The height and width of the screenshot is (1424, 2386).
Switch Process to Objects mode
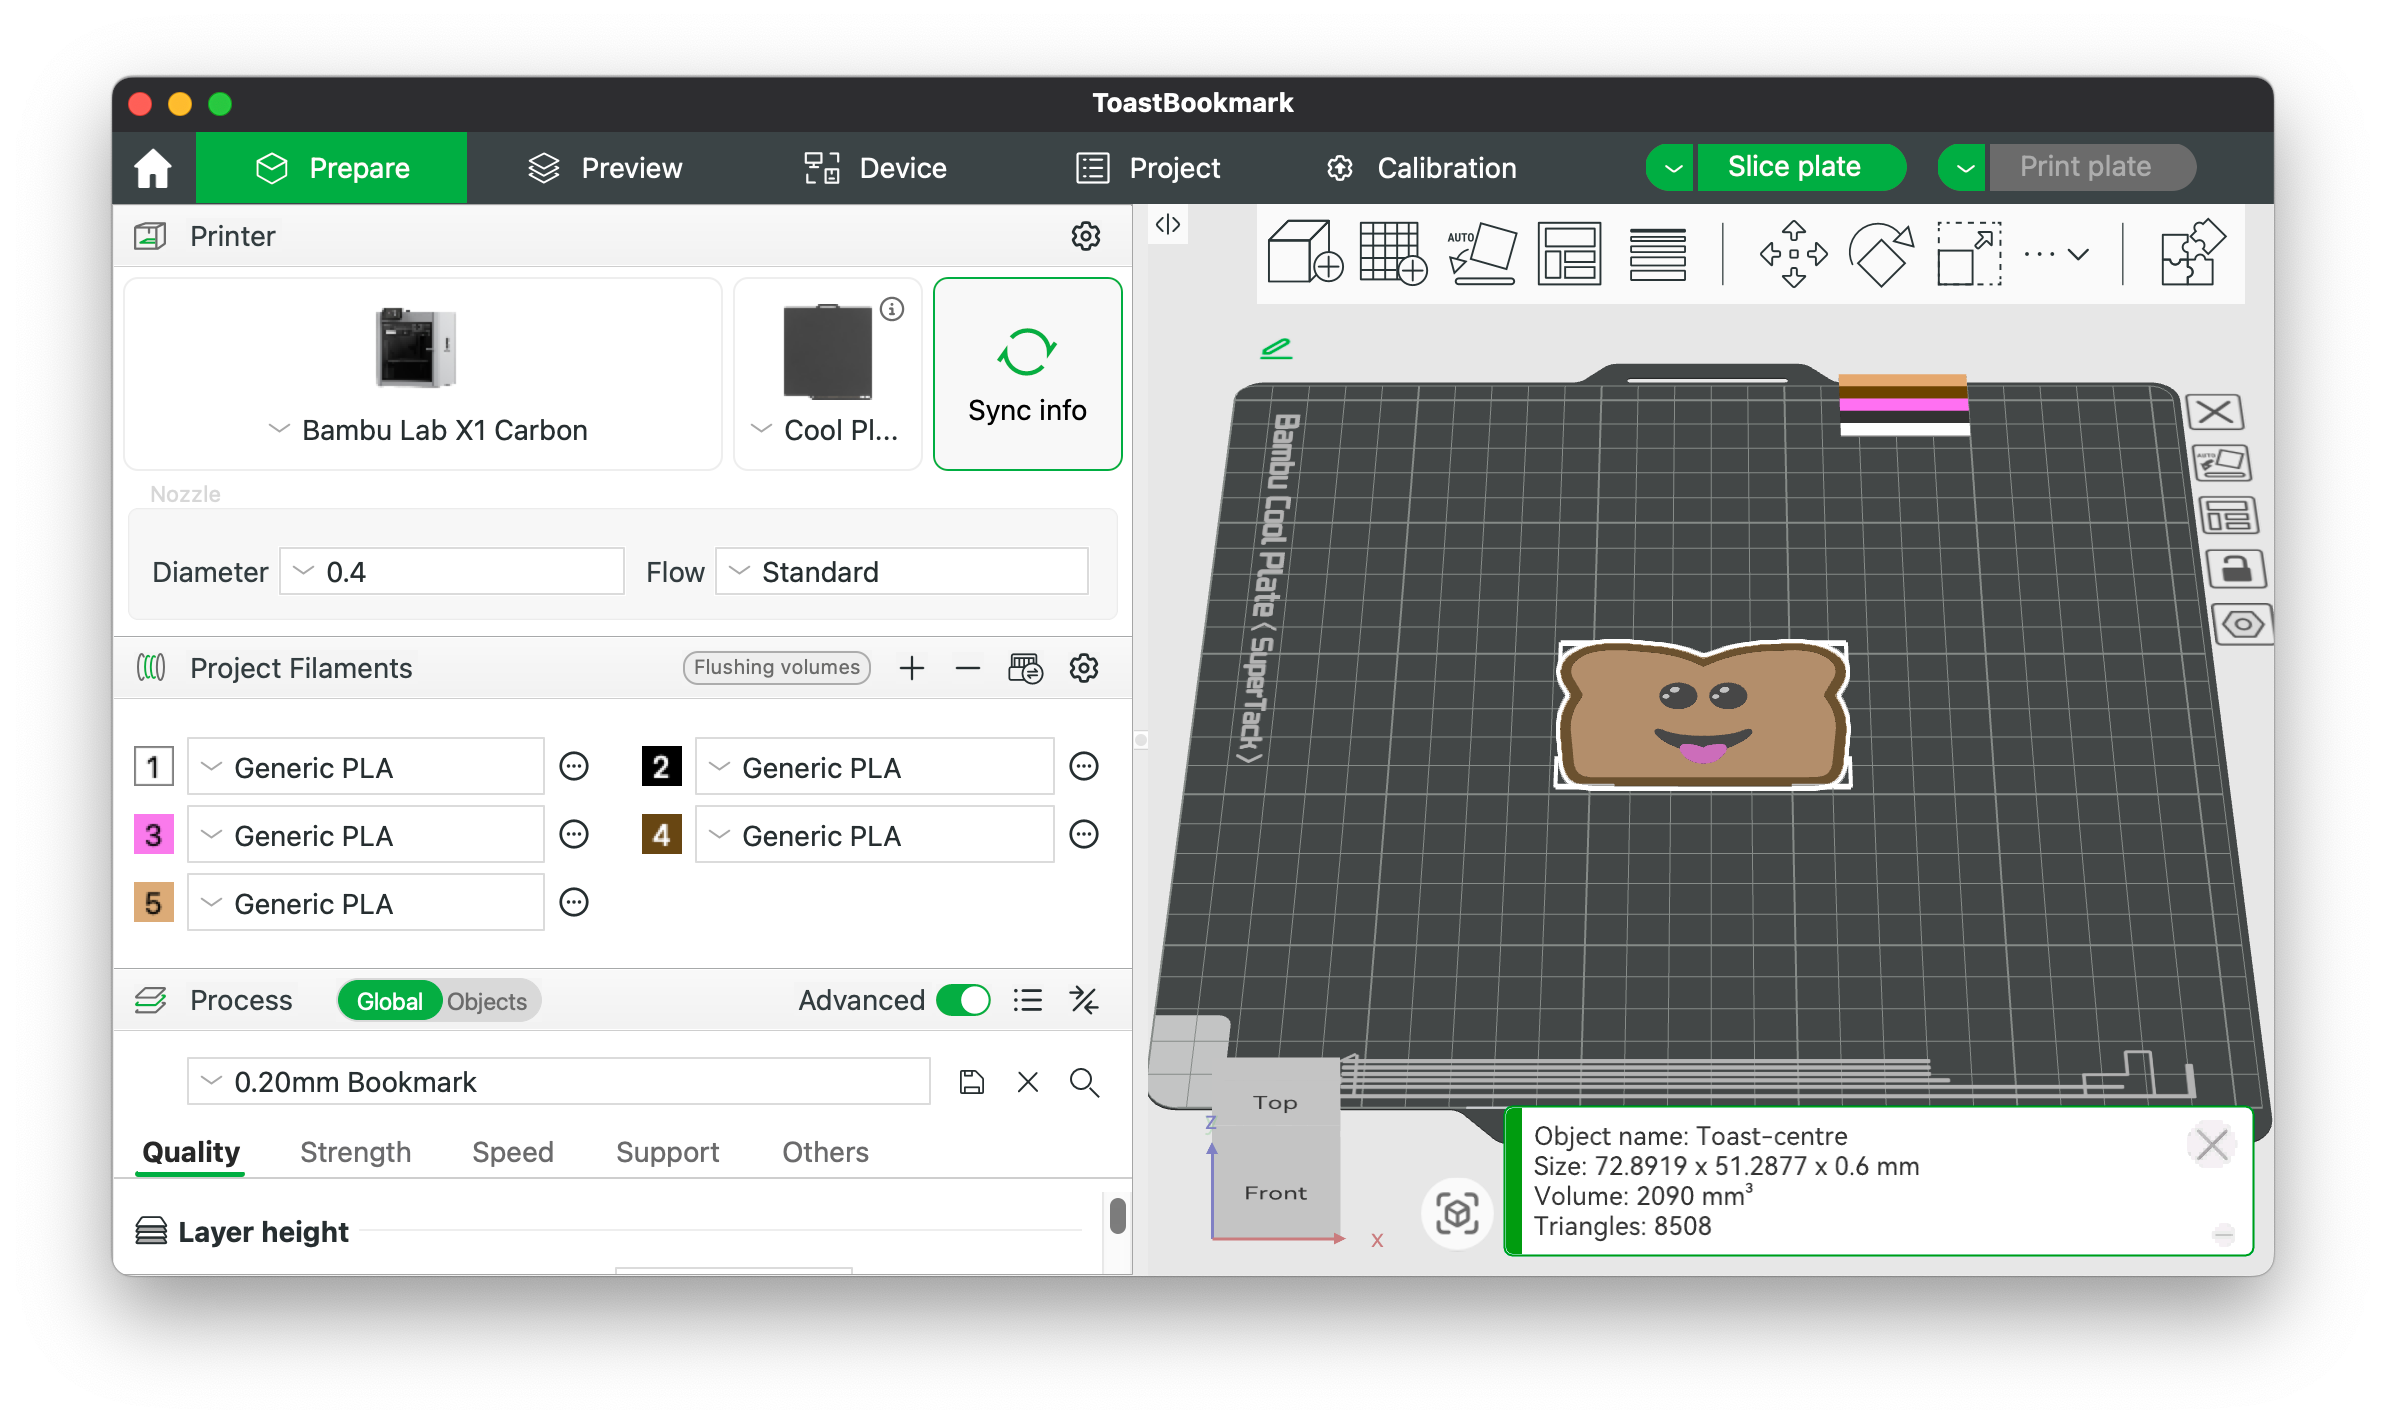pos(487,1001)
